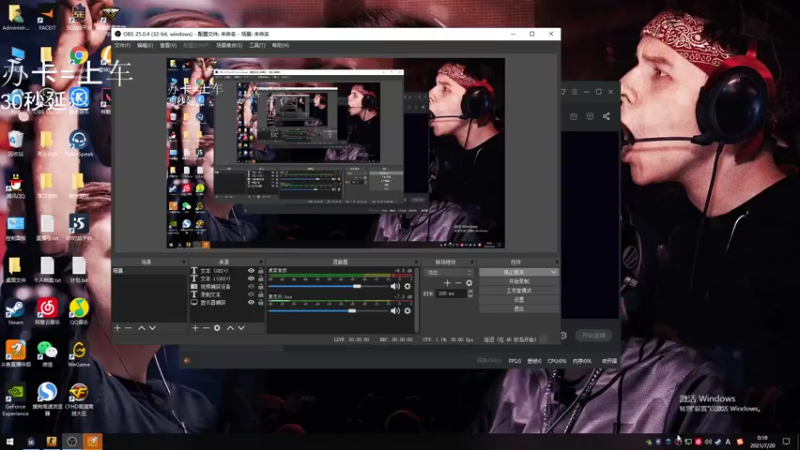Screen dimensions: 800x450
Task: Open the File (F) menu in OBS
Action: click(122, 45)
